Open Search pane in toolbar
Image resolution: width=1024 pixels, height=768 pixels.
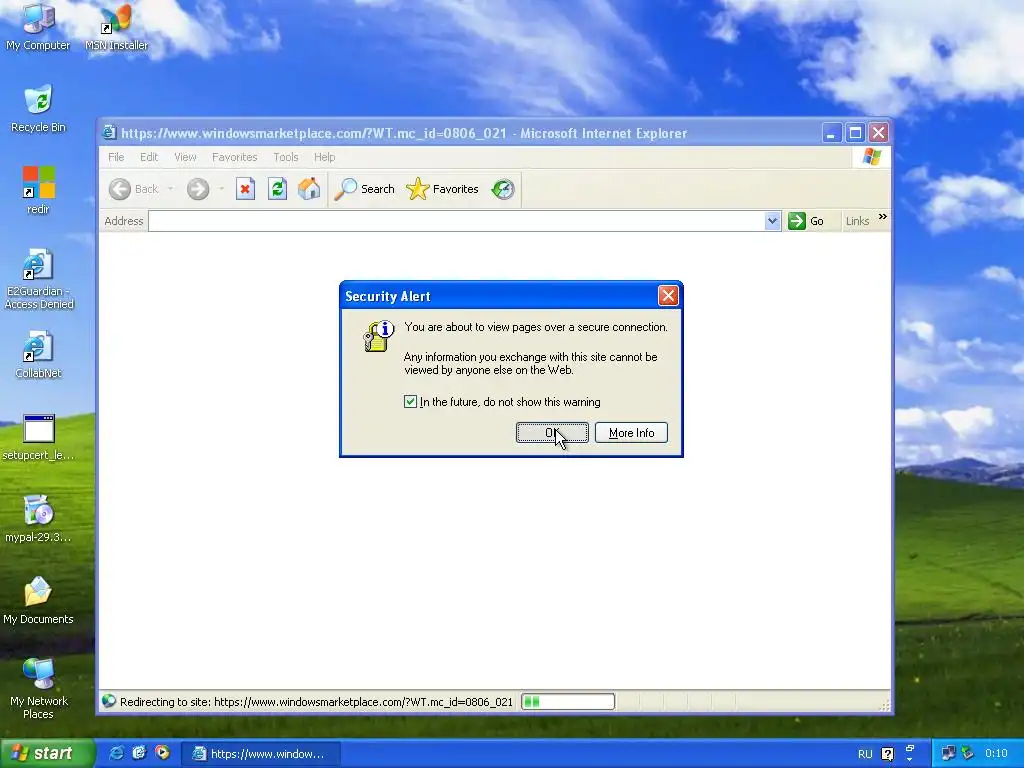(364, 189)
